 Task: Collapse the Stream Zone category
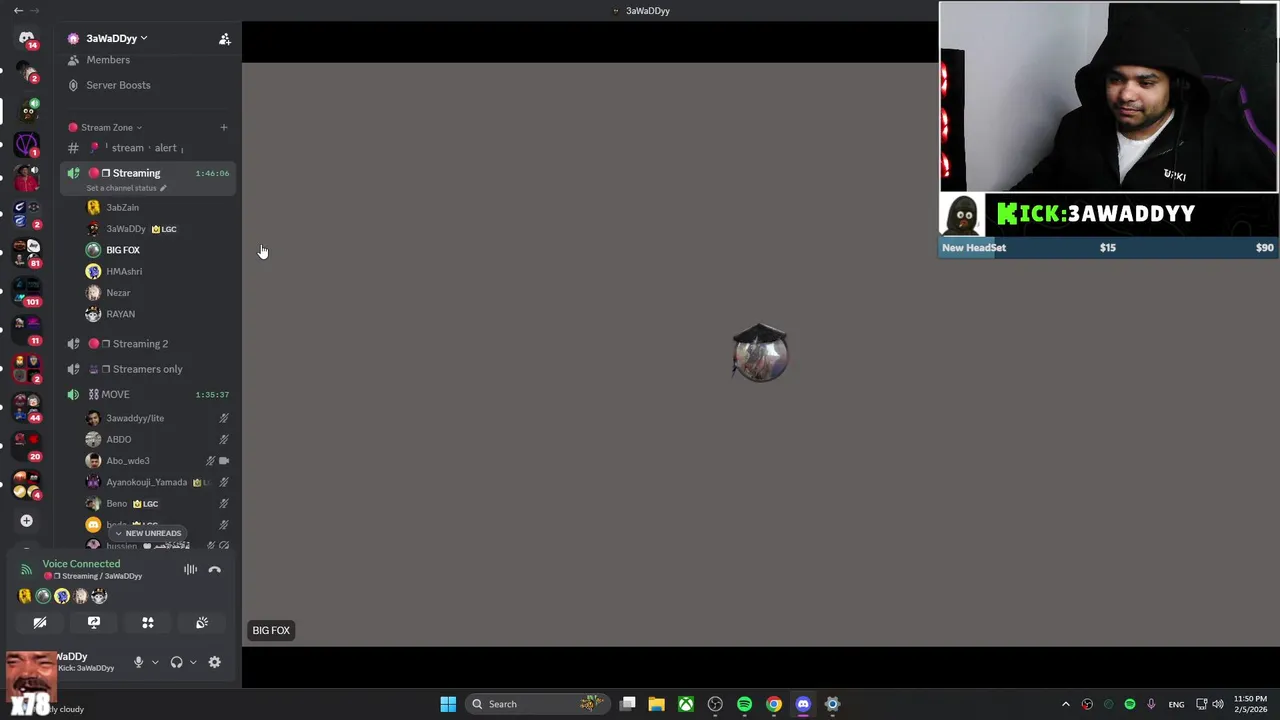click(112, 128)
